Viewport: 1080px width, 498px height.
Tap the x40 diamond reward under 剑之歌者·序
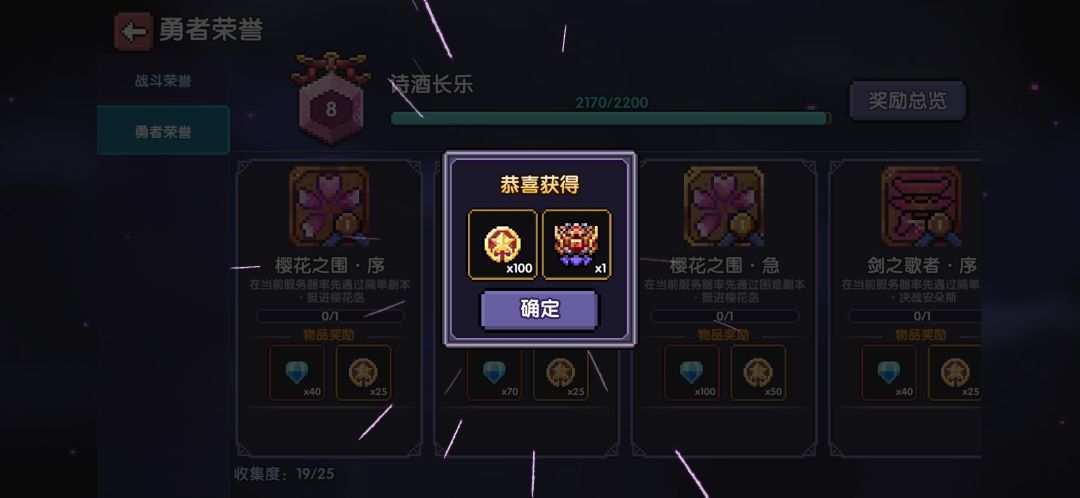(889, 373)
